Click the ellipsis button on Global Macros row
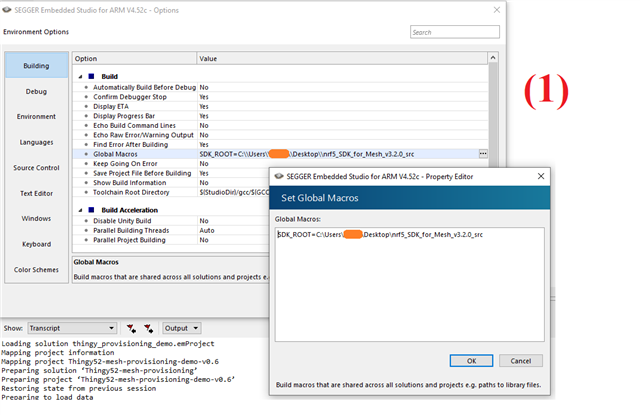 tap(483, 154)
